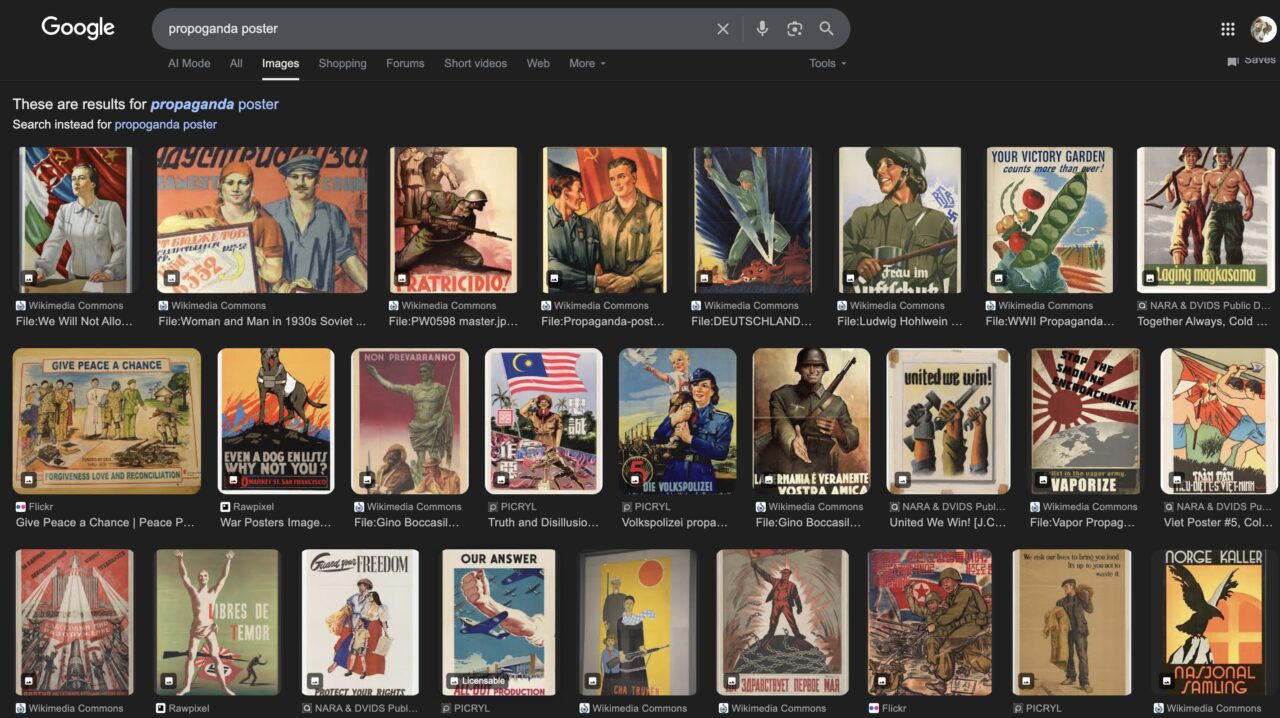Switch to the AI Mode tab
The image size is (1280, 718).
189,63
